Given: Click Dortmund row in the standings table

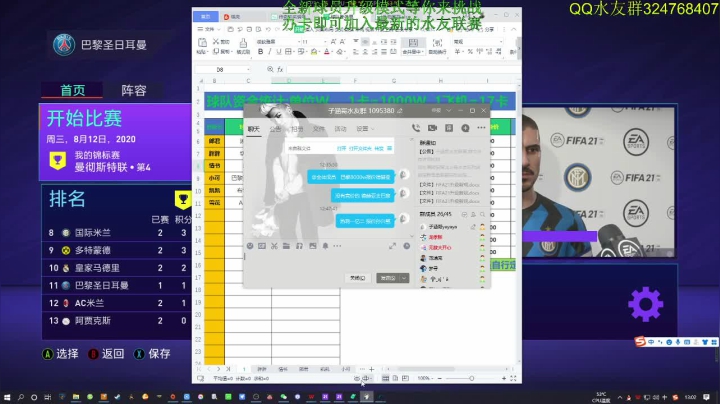Looking at the screenshot, I should pos(117,250).
